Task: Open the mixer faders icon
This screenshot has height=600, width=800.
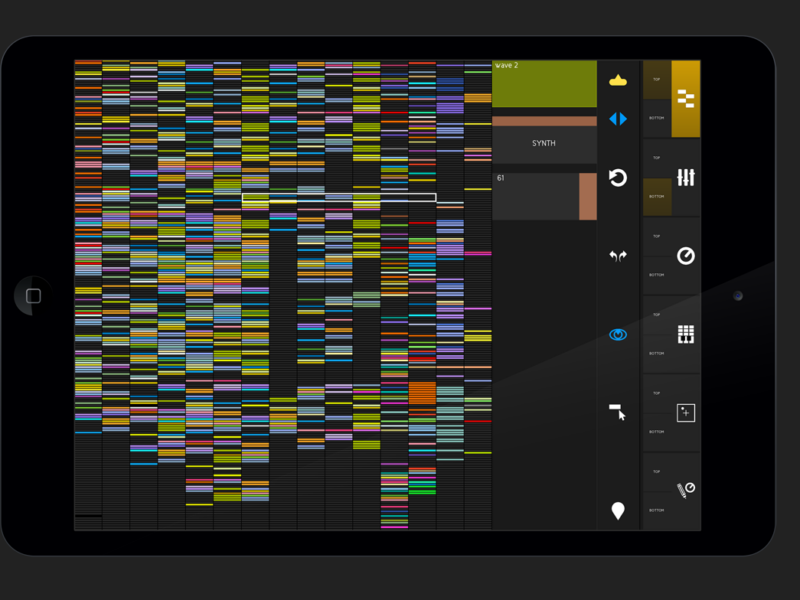Action: coord(686,177)
